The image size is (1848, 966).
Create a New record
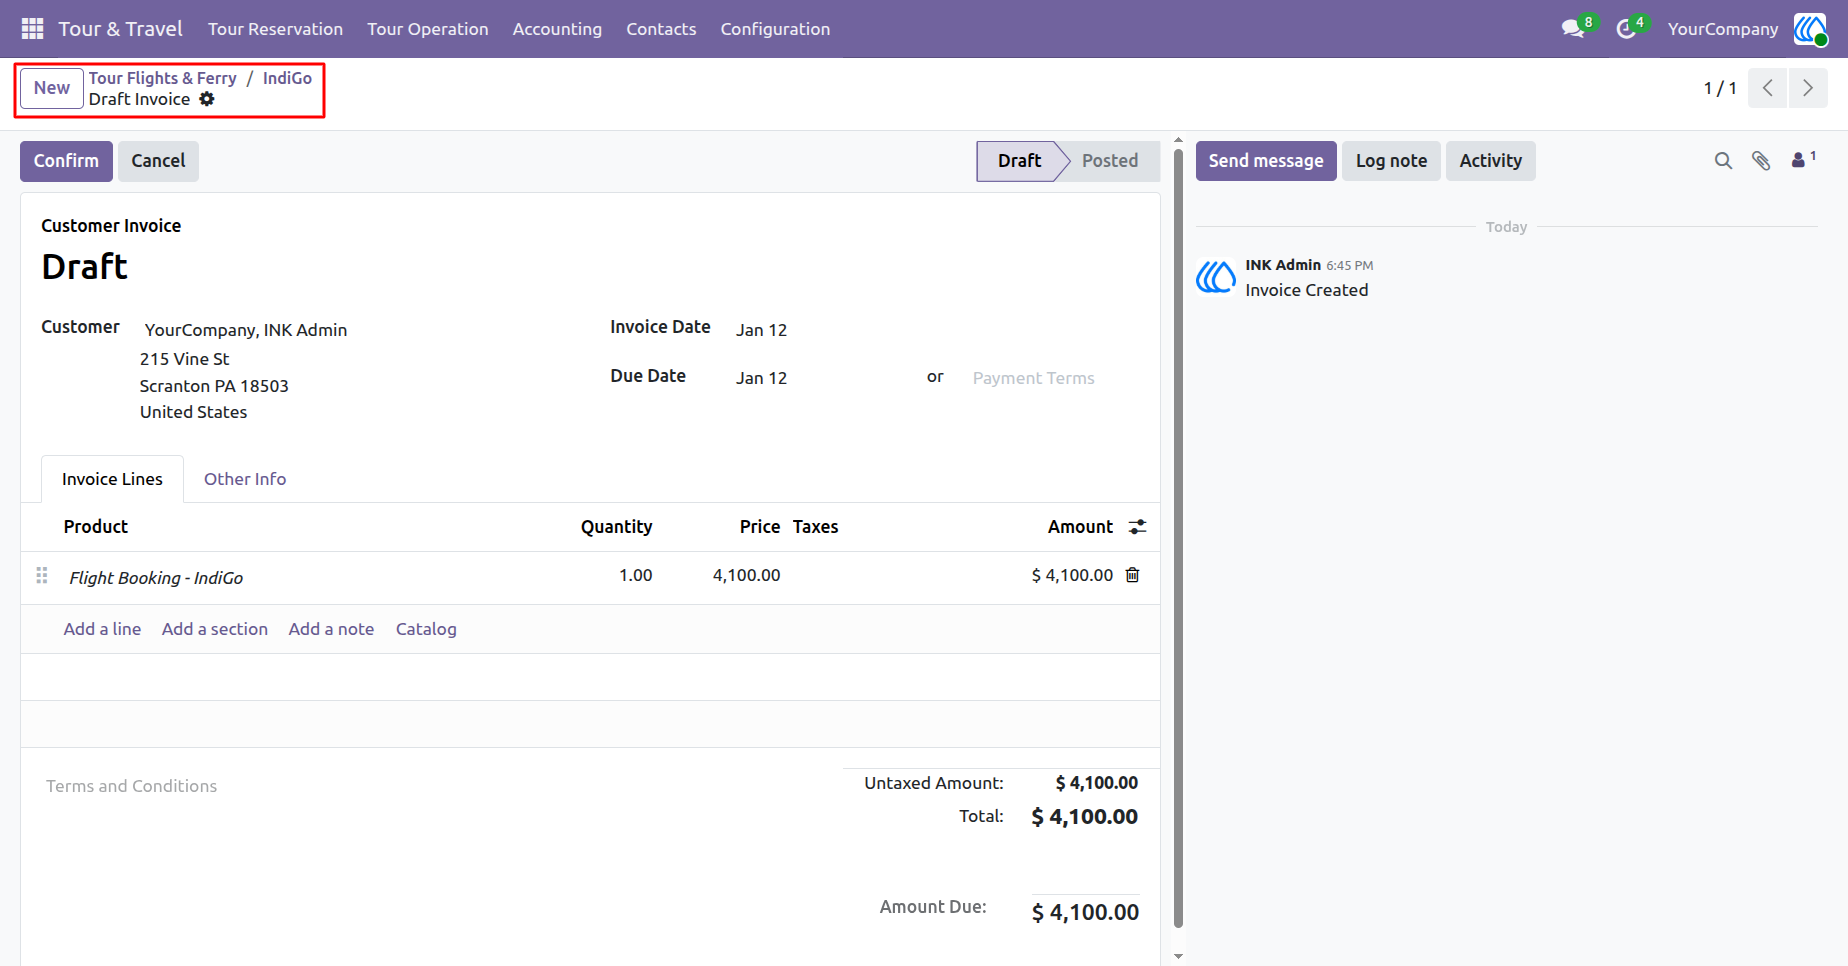52,88
